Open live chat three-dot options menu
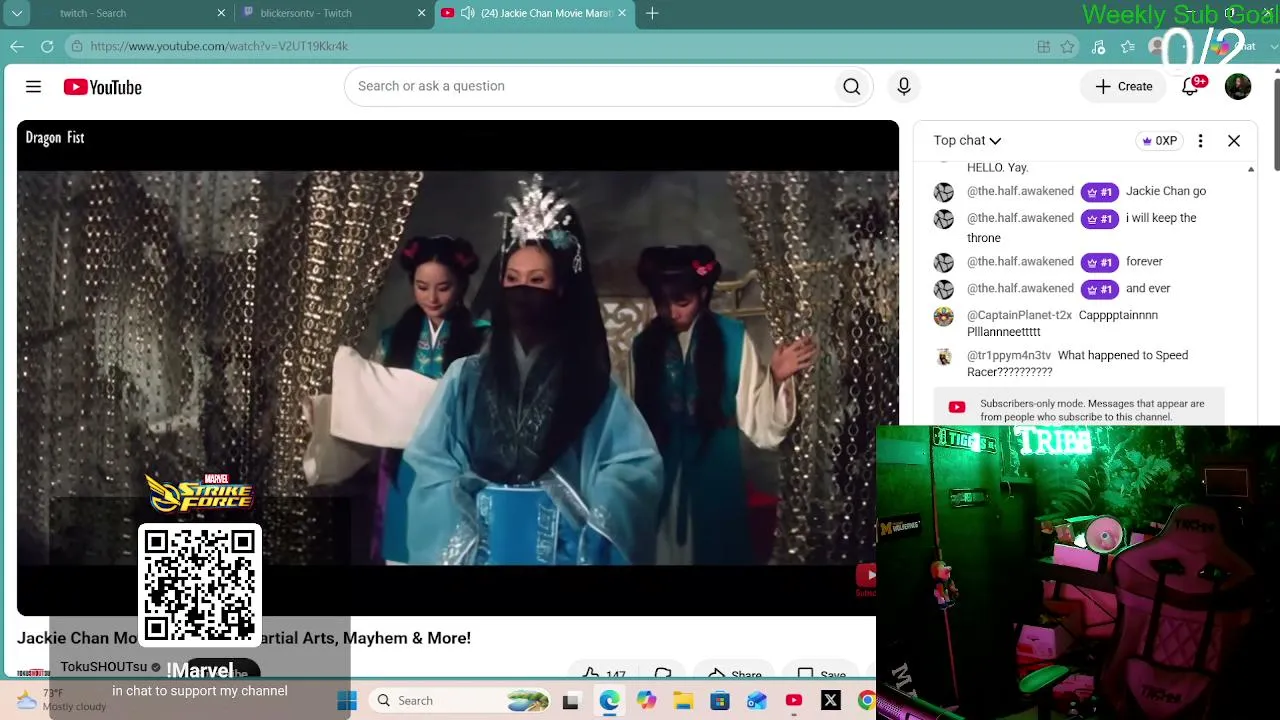Screen dimensions: 1280x720 (1200, 141)
